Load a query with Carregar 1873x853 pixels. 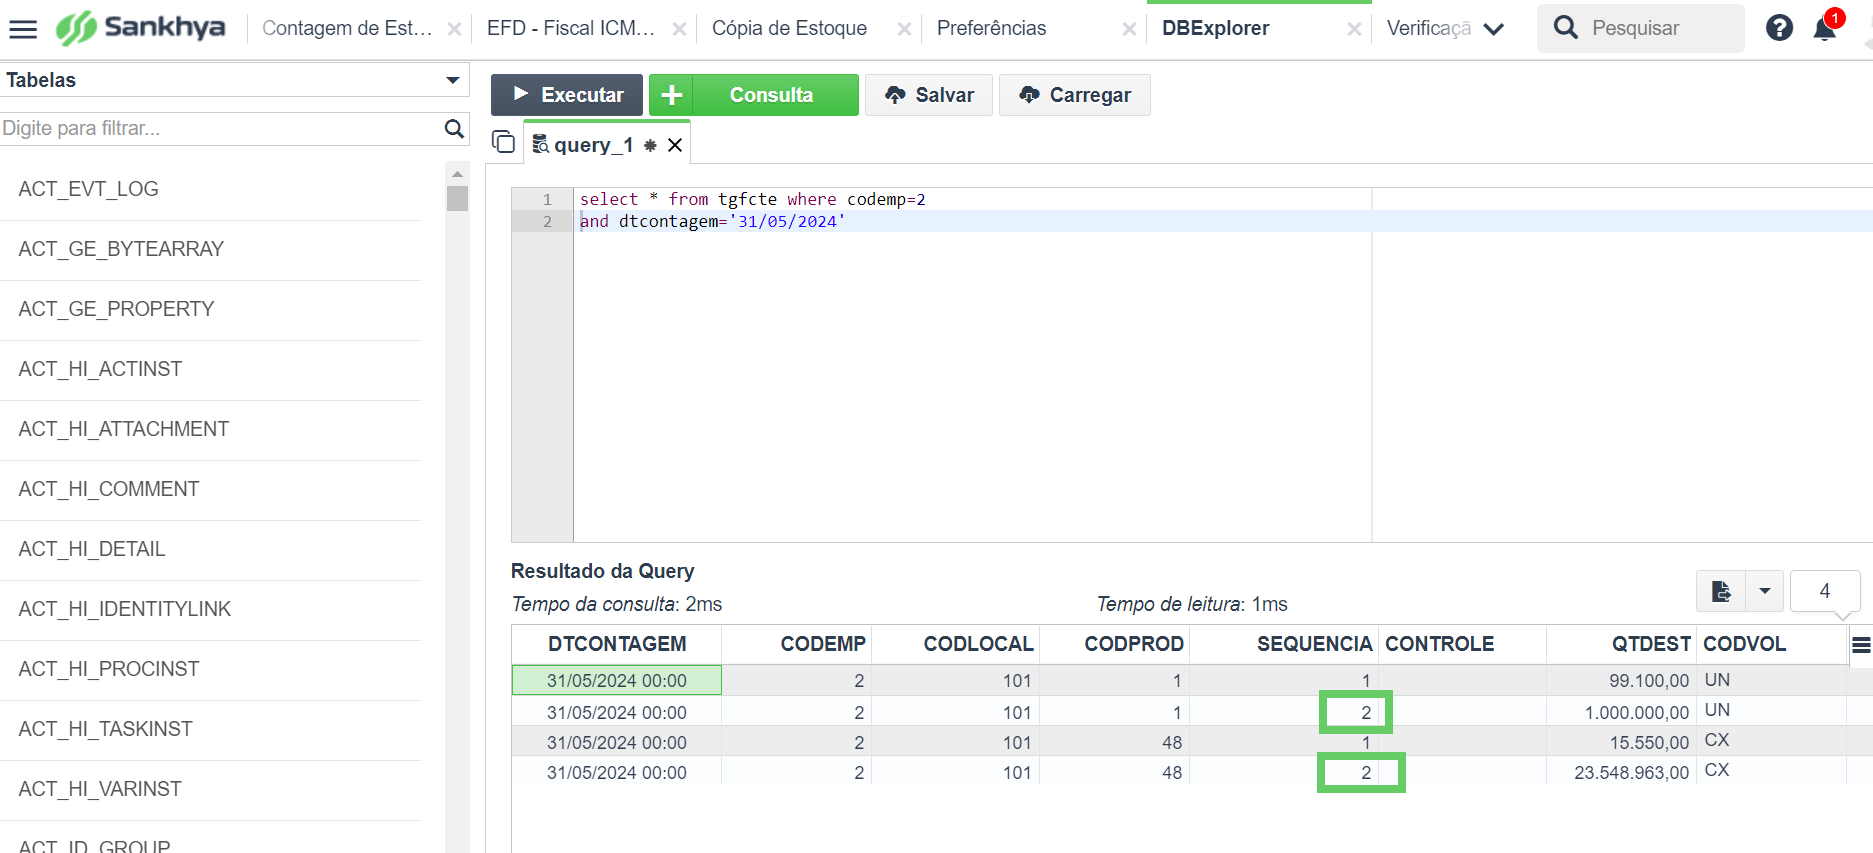pos(1075,95)
